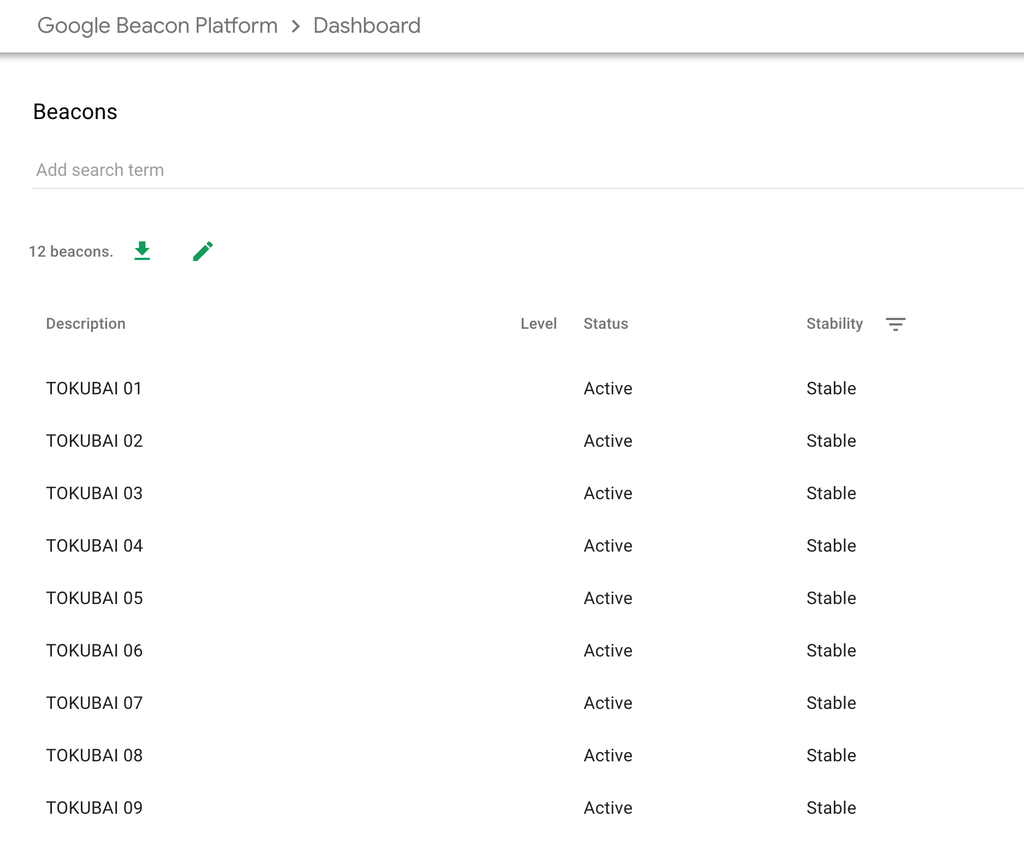Image resolution: width=1024 pixels, height=852 pixels.
Task: Open beacon TOKUBAI 07
Action: coord(94,703)
